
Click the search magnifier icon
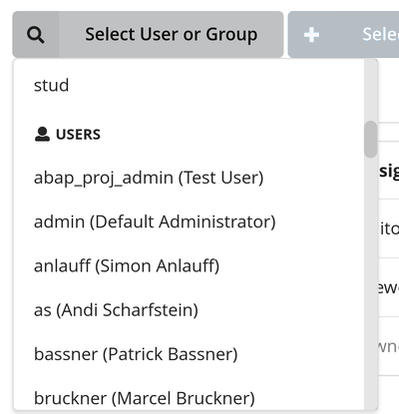[36, 35]
